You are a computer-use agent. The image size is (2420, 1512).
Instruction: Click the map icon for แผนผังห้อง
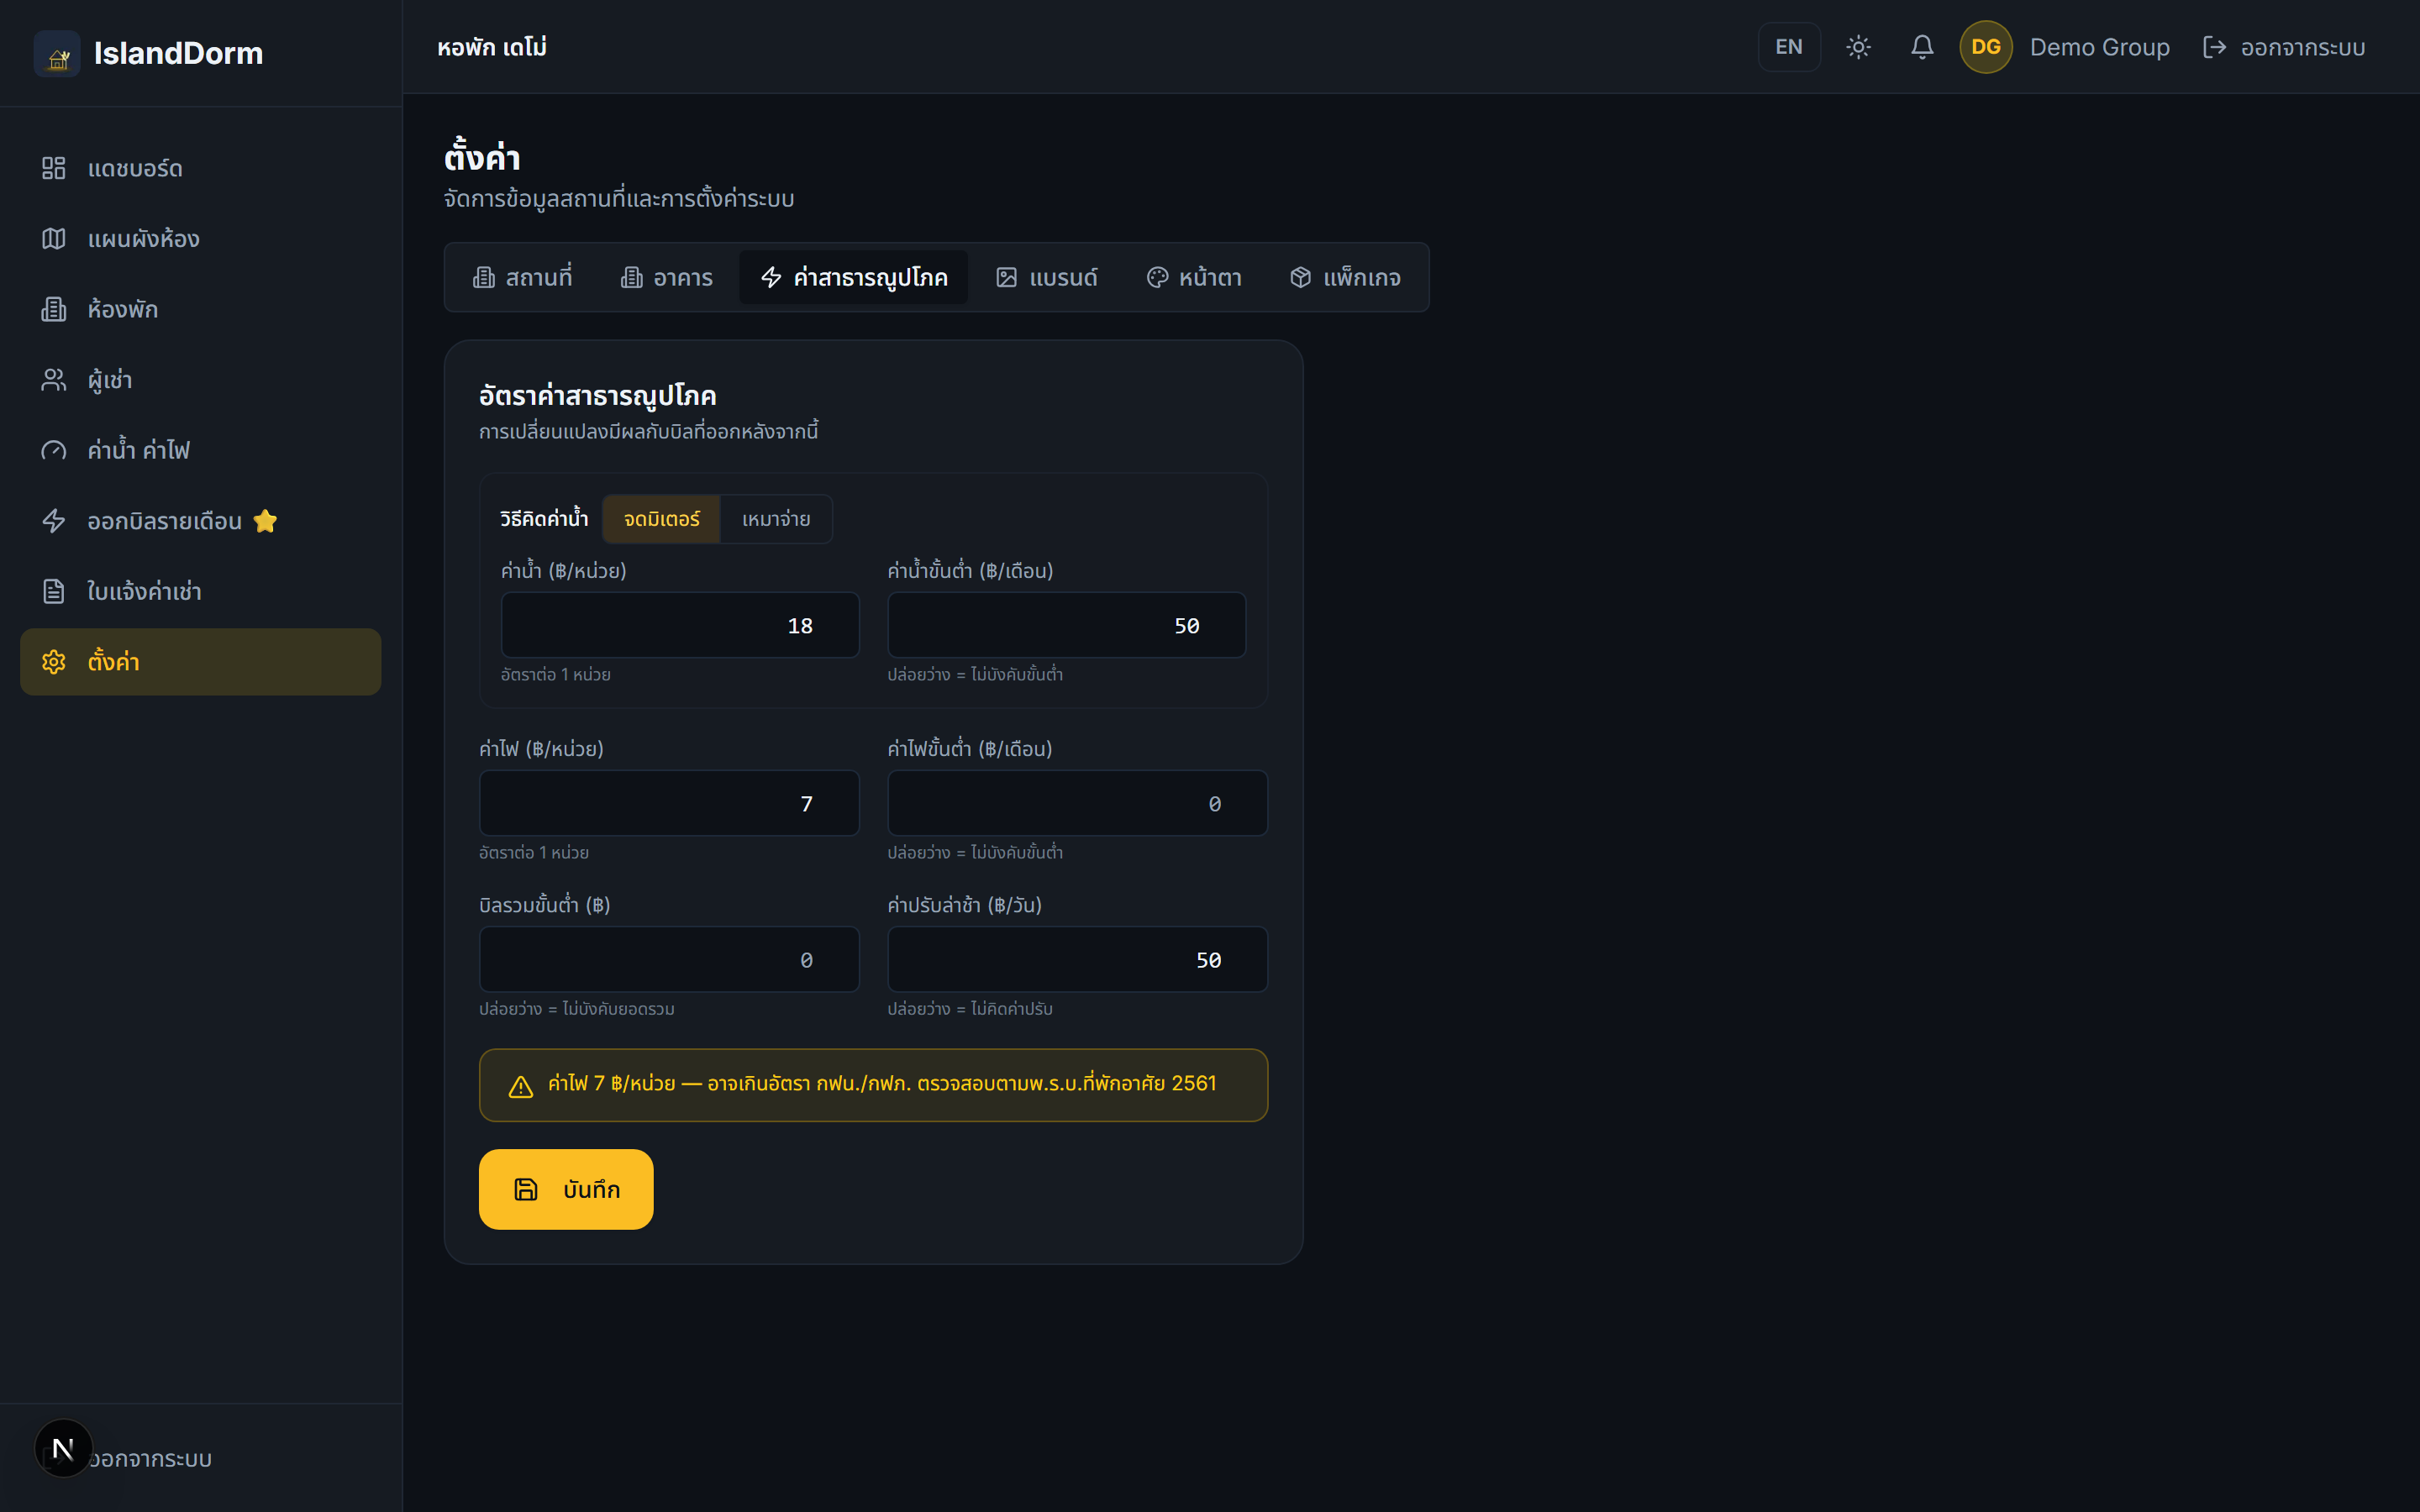[x=54, y=239]
